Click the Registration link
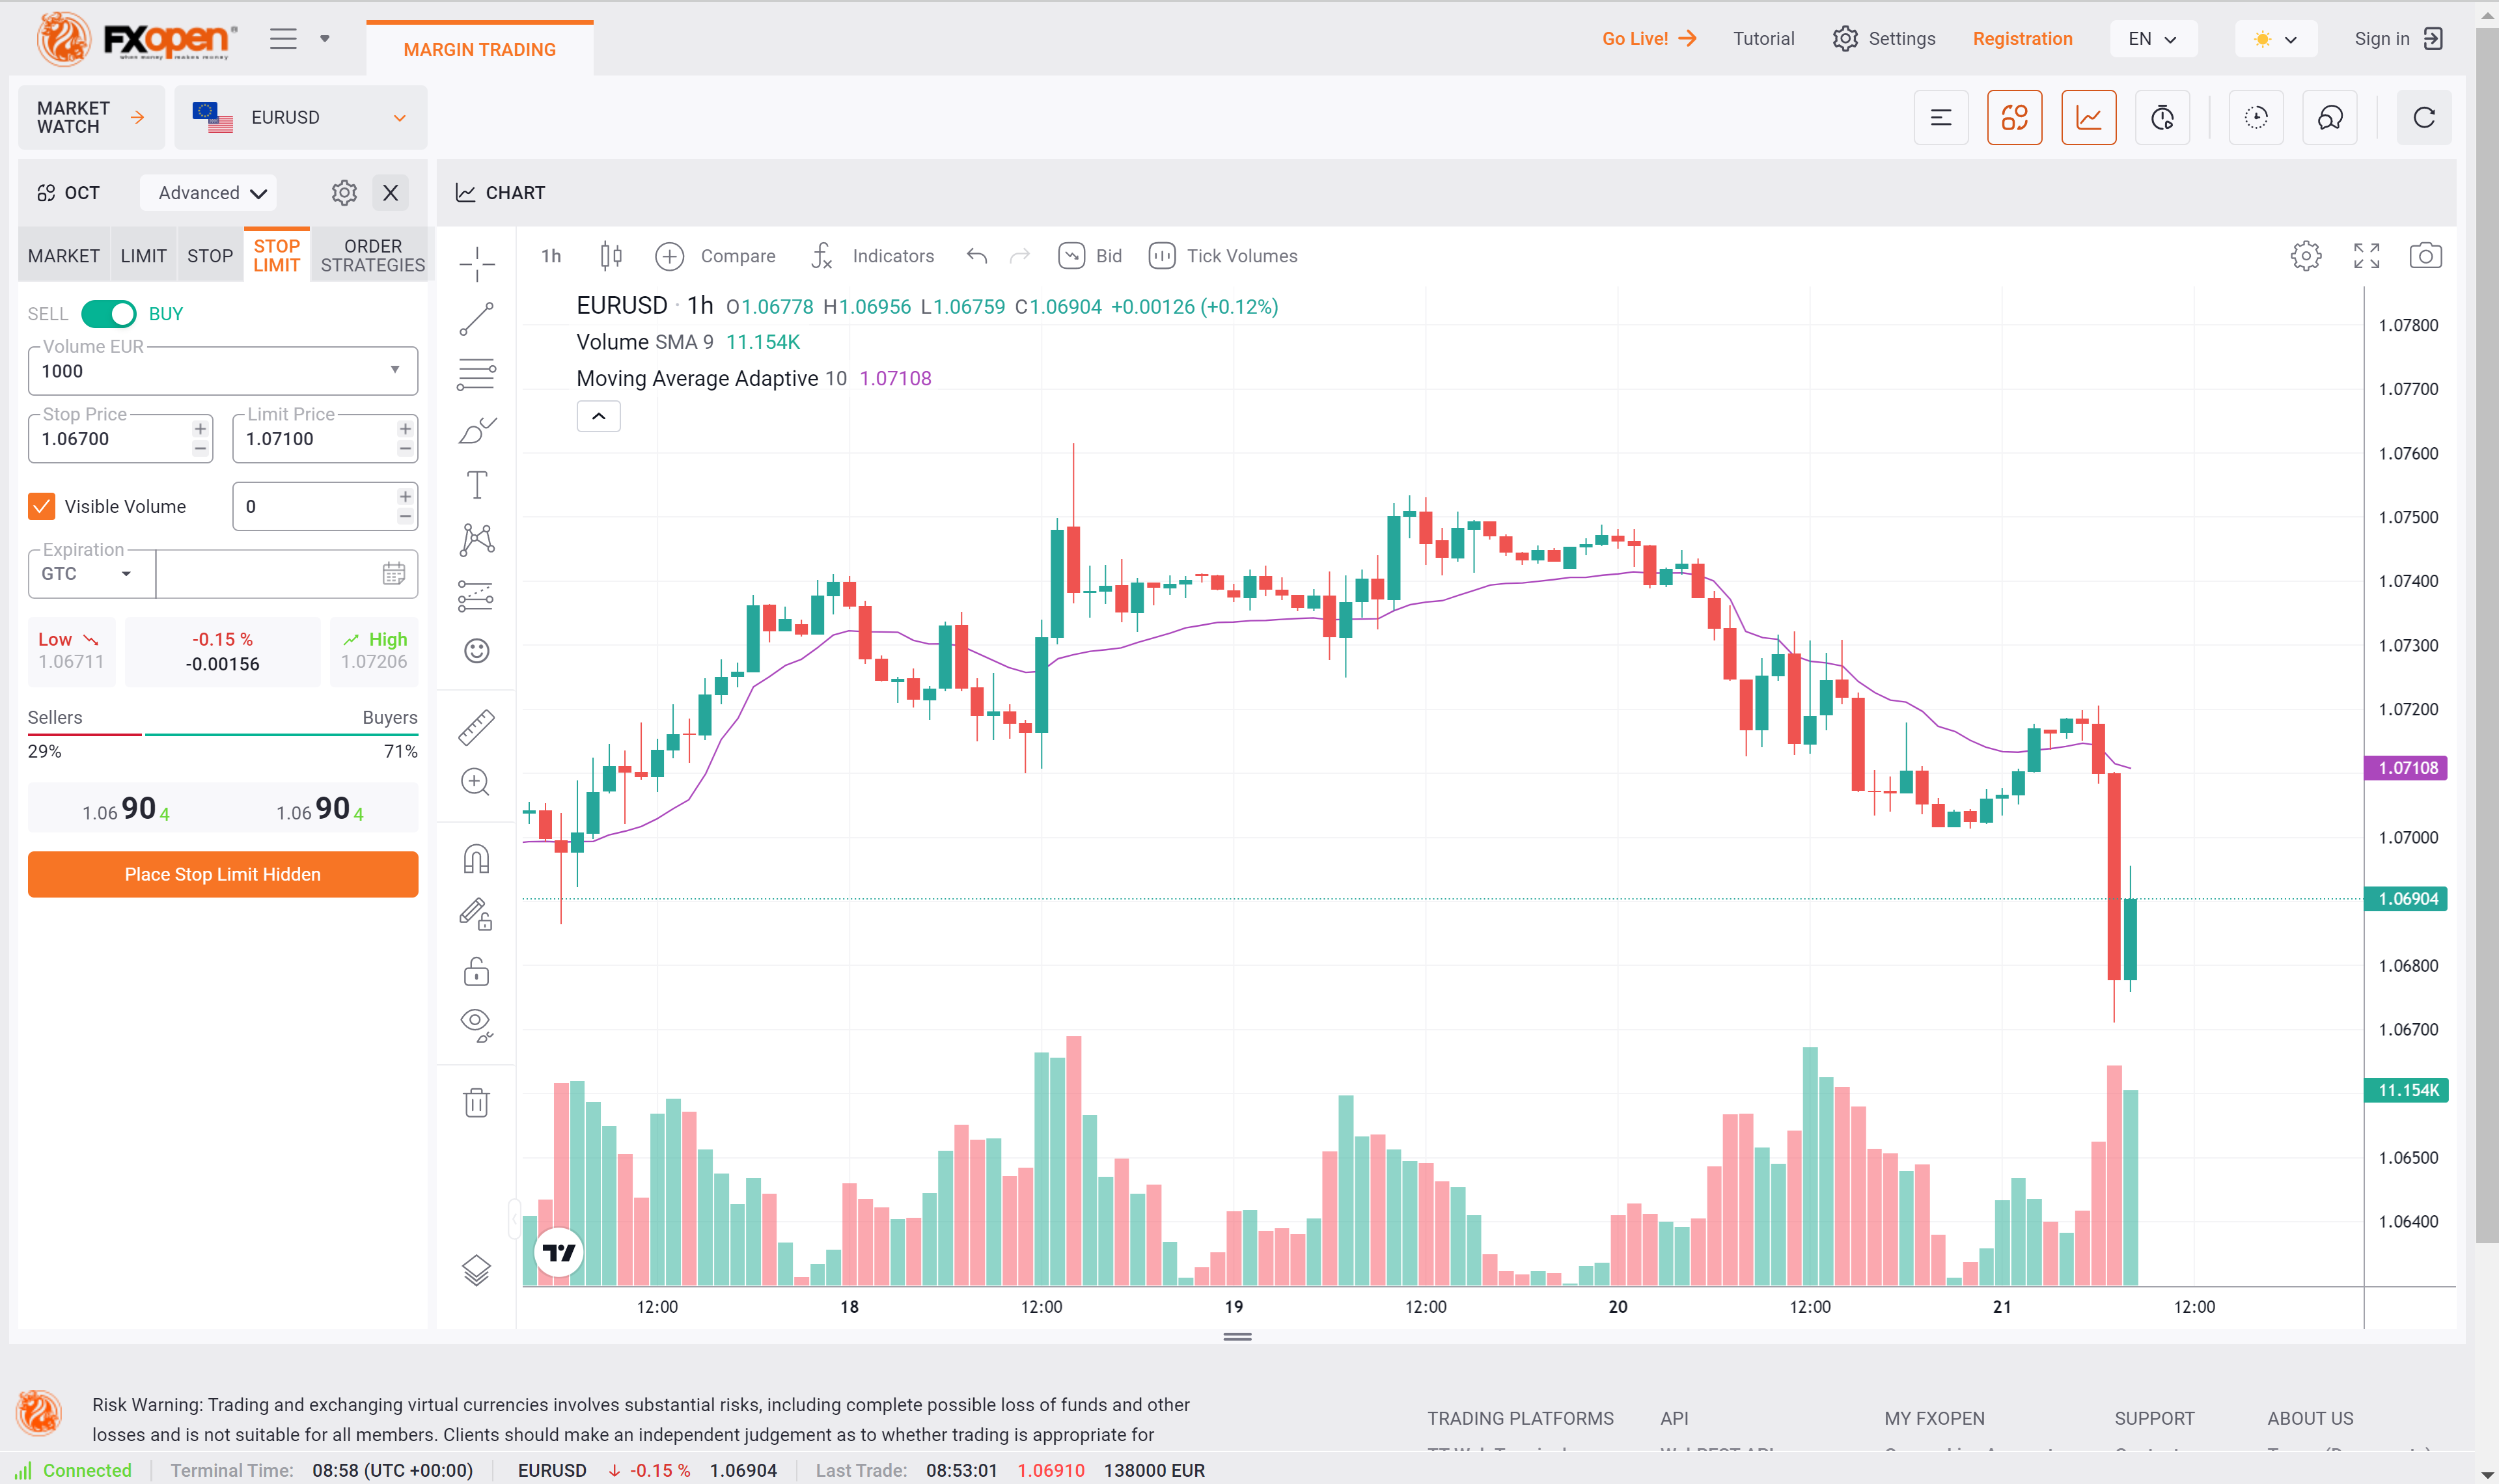 tap(2022, 39)
